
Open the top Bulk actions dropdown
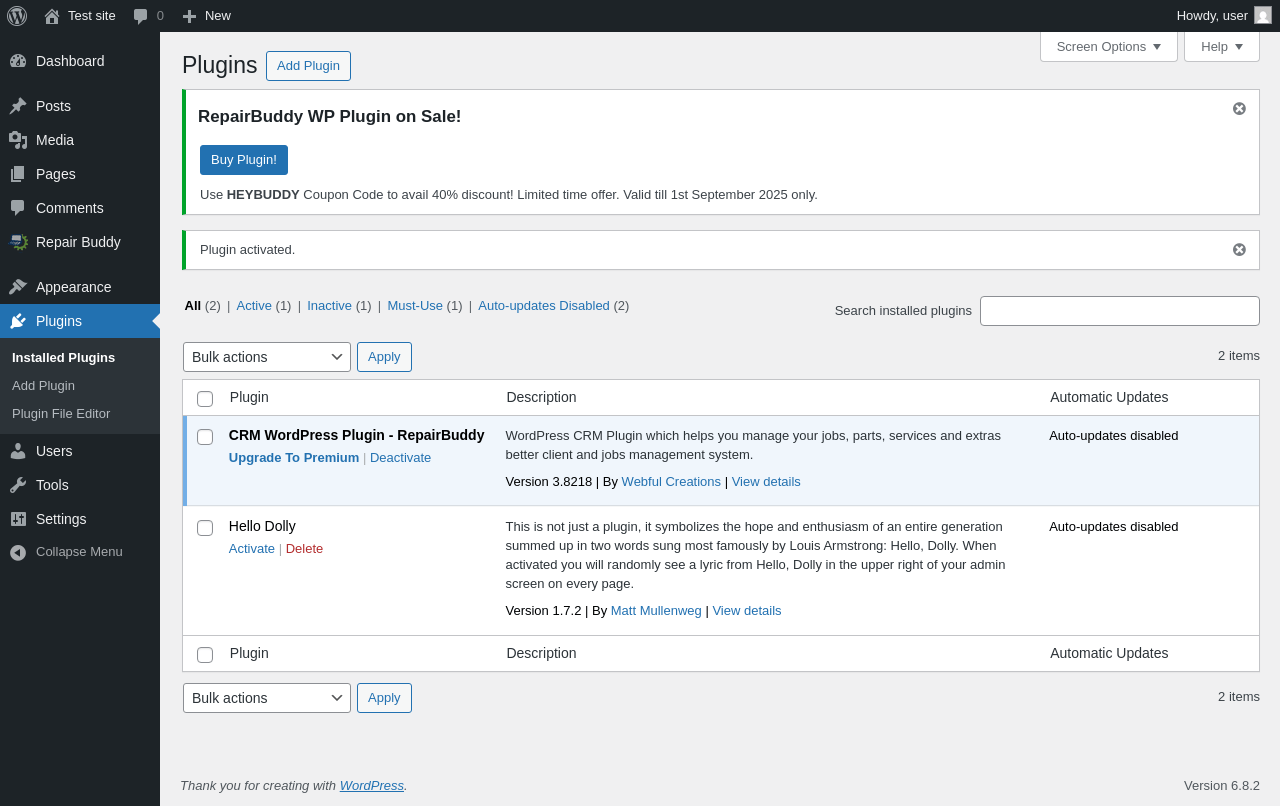267,357
